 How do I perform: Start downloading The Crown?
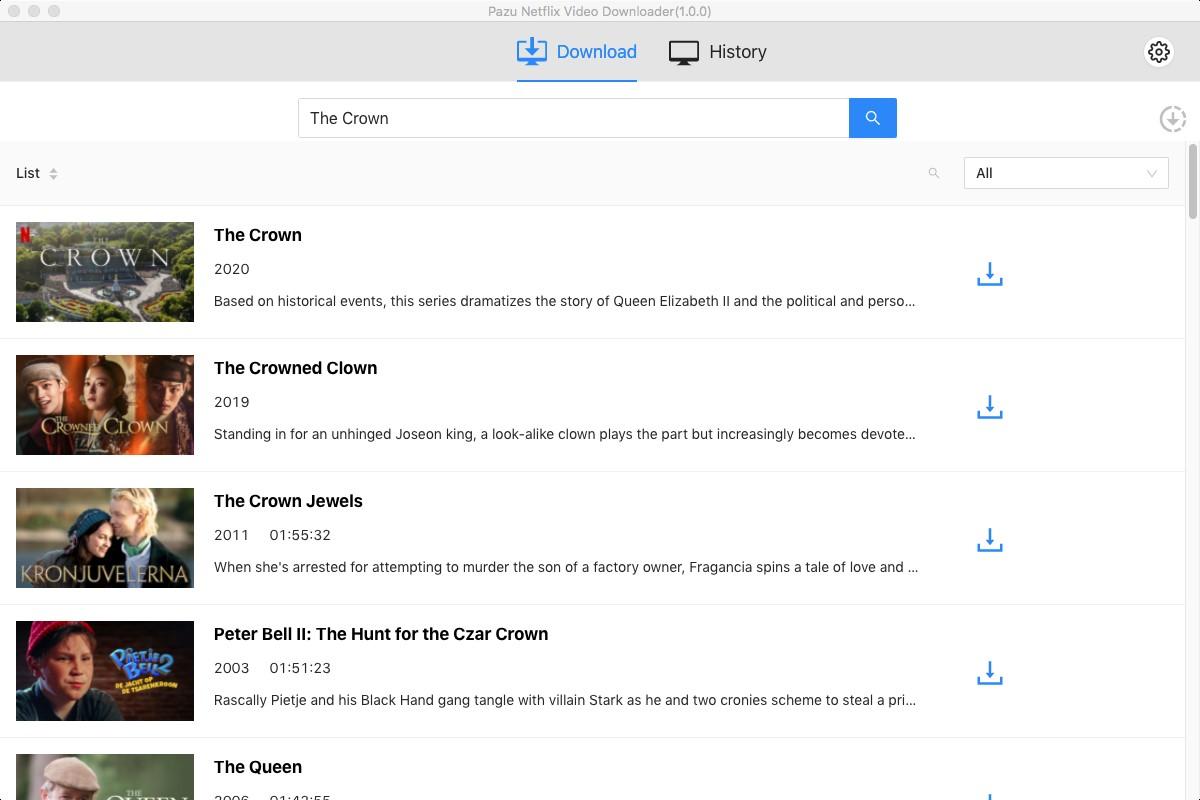[x=989, y=273]
